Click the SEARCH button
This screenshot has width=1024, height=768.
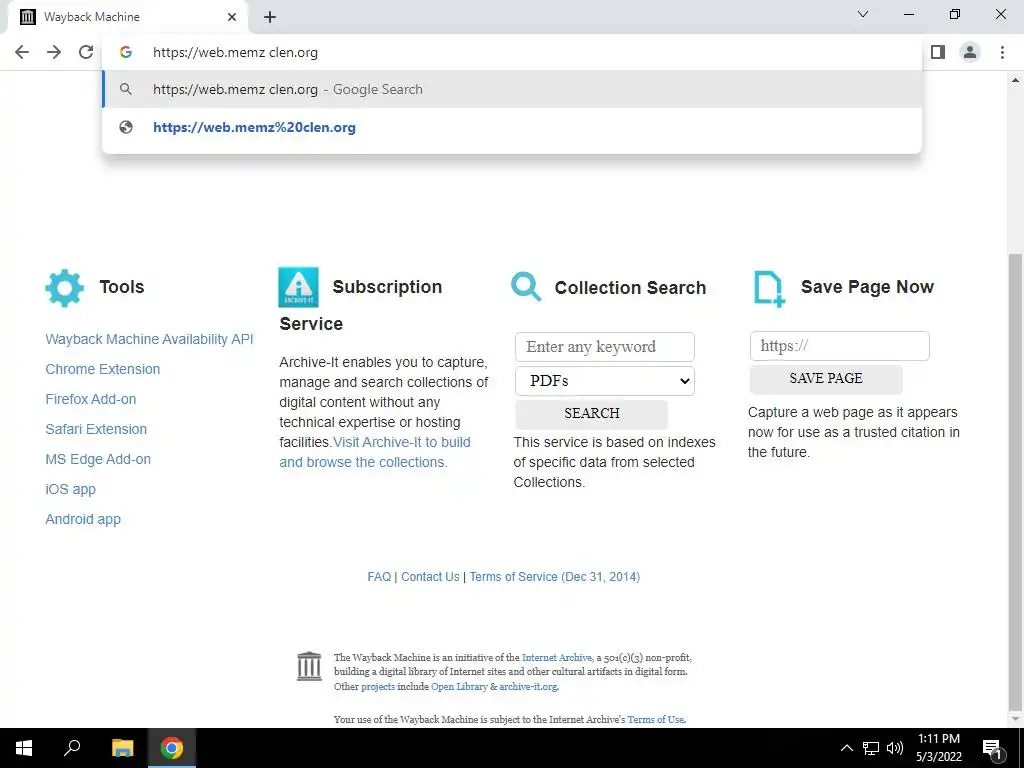pos(592,413)
